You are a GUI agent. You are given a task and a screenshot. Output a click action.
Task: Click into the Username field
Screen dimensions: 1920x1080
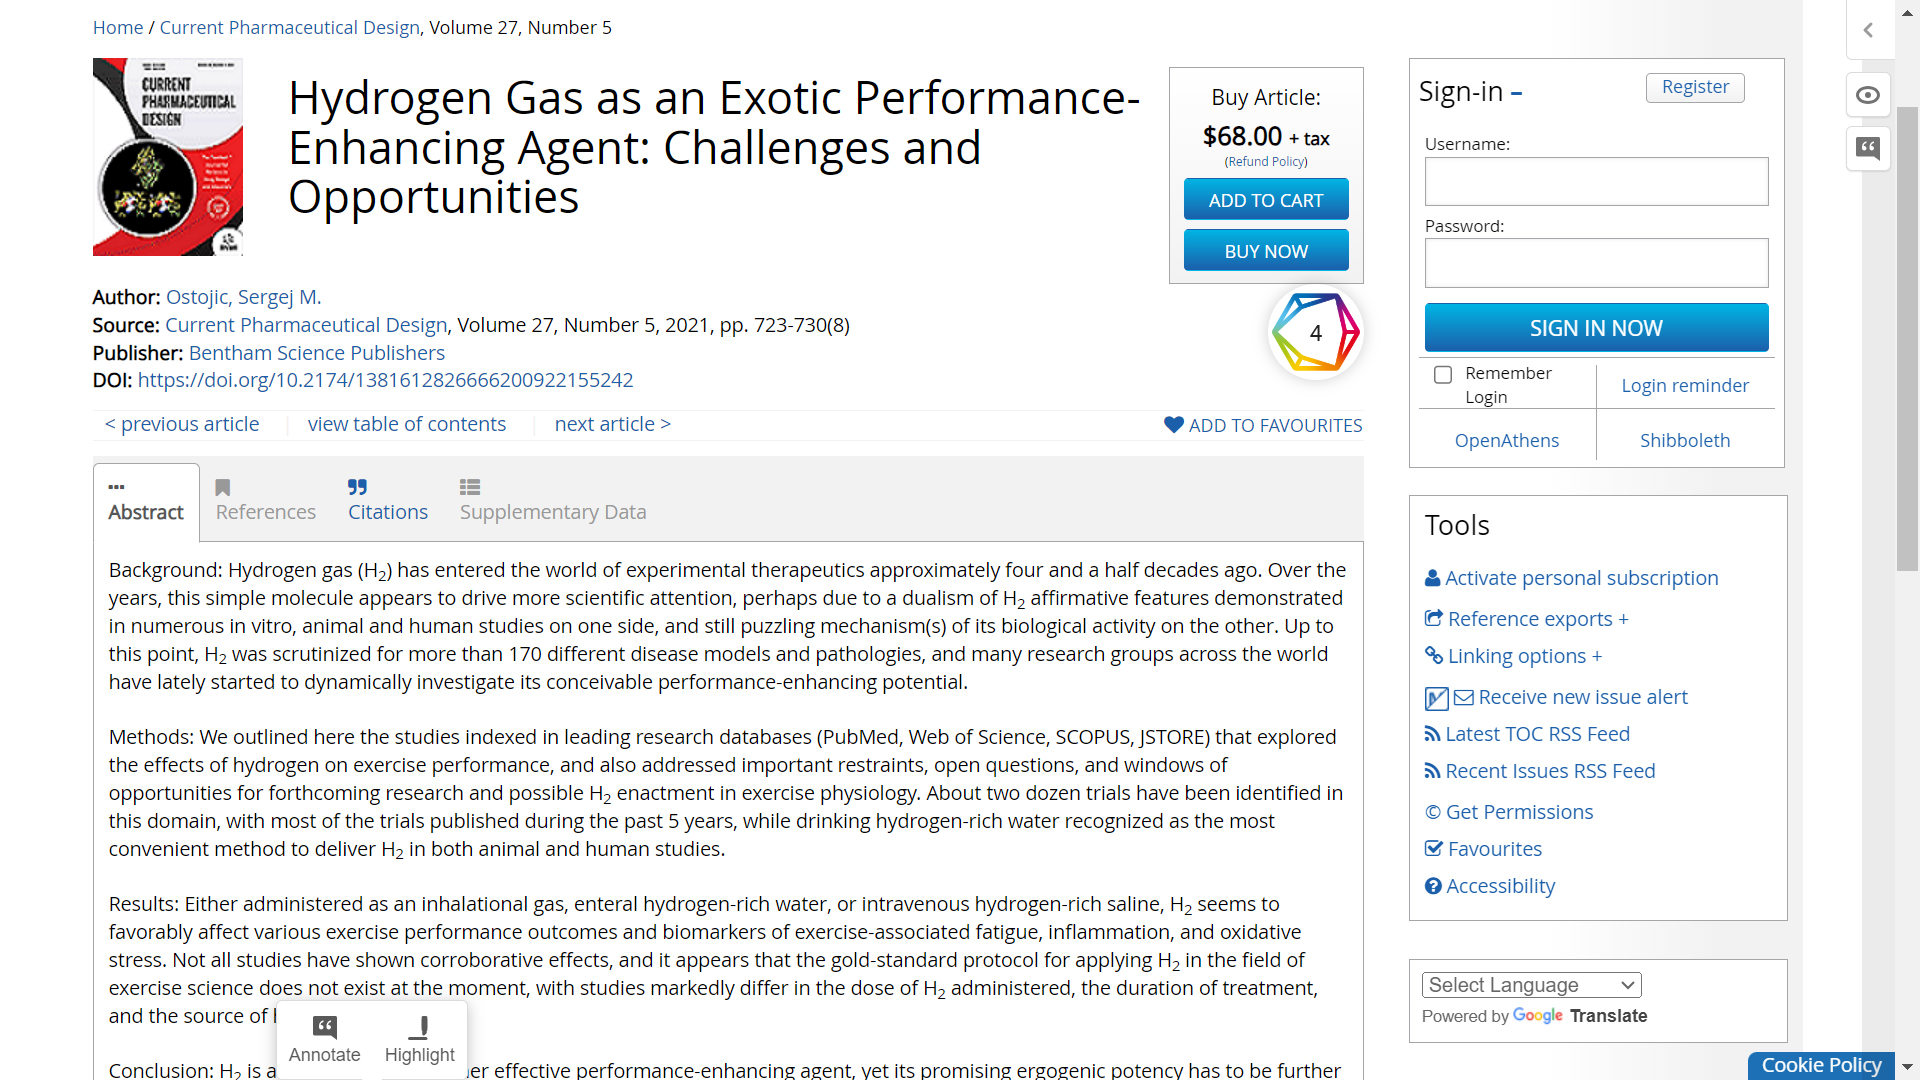point(1596,182)
